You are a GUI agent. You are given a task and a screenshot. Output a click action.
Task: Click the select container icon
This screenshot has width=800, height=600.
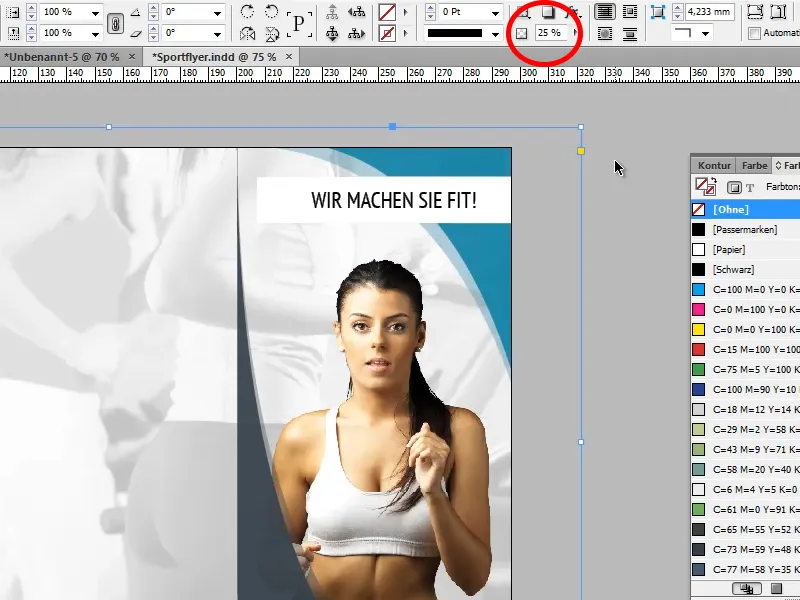point(332,11)
